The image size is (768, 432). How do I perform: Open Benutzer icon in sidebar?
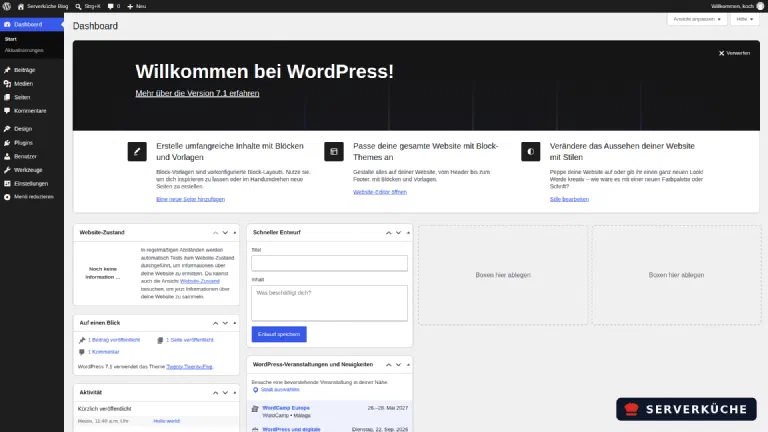[7, 156]
